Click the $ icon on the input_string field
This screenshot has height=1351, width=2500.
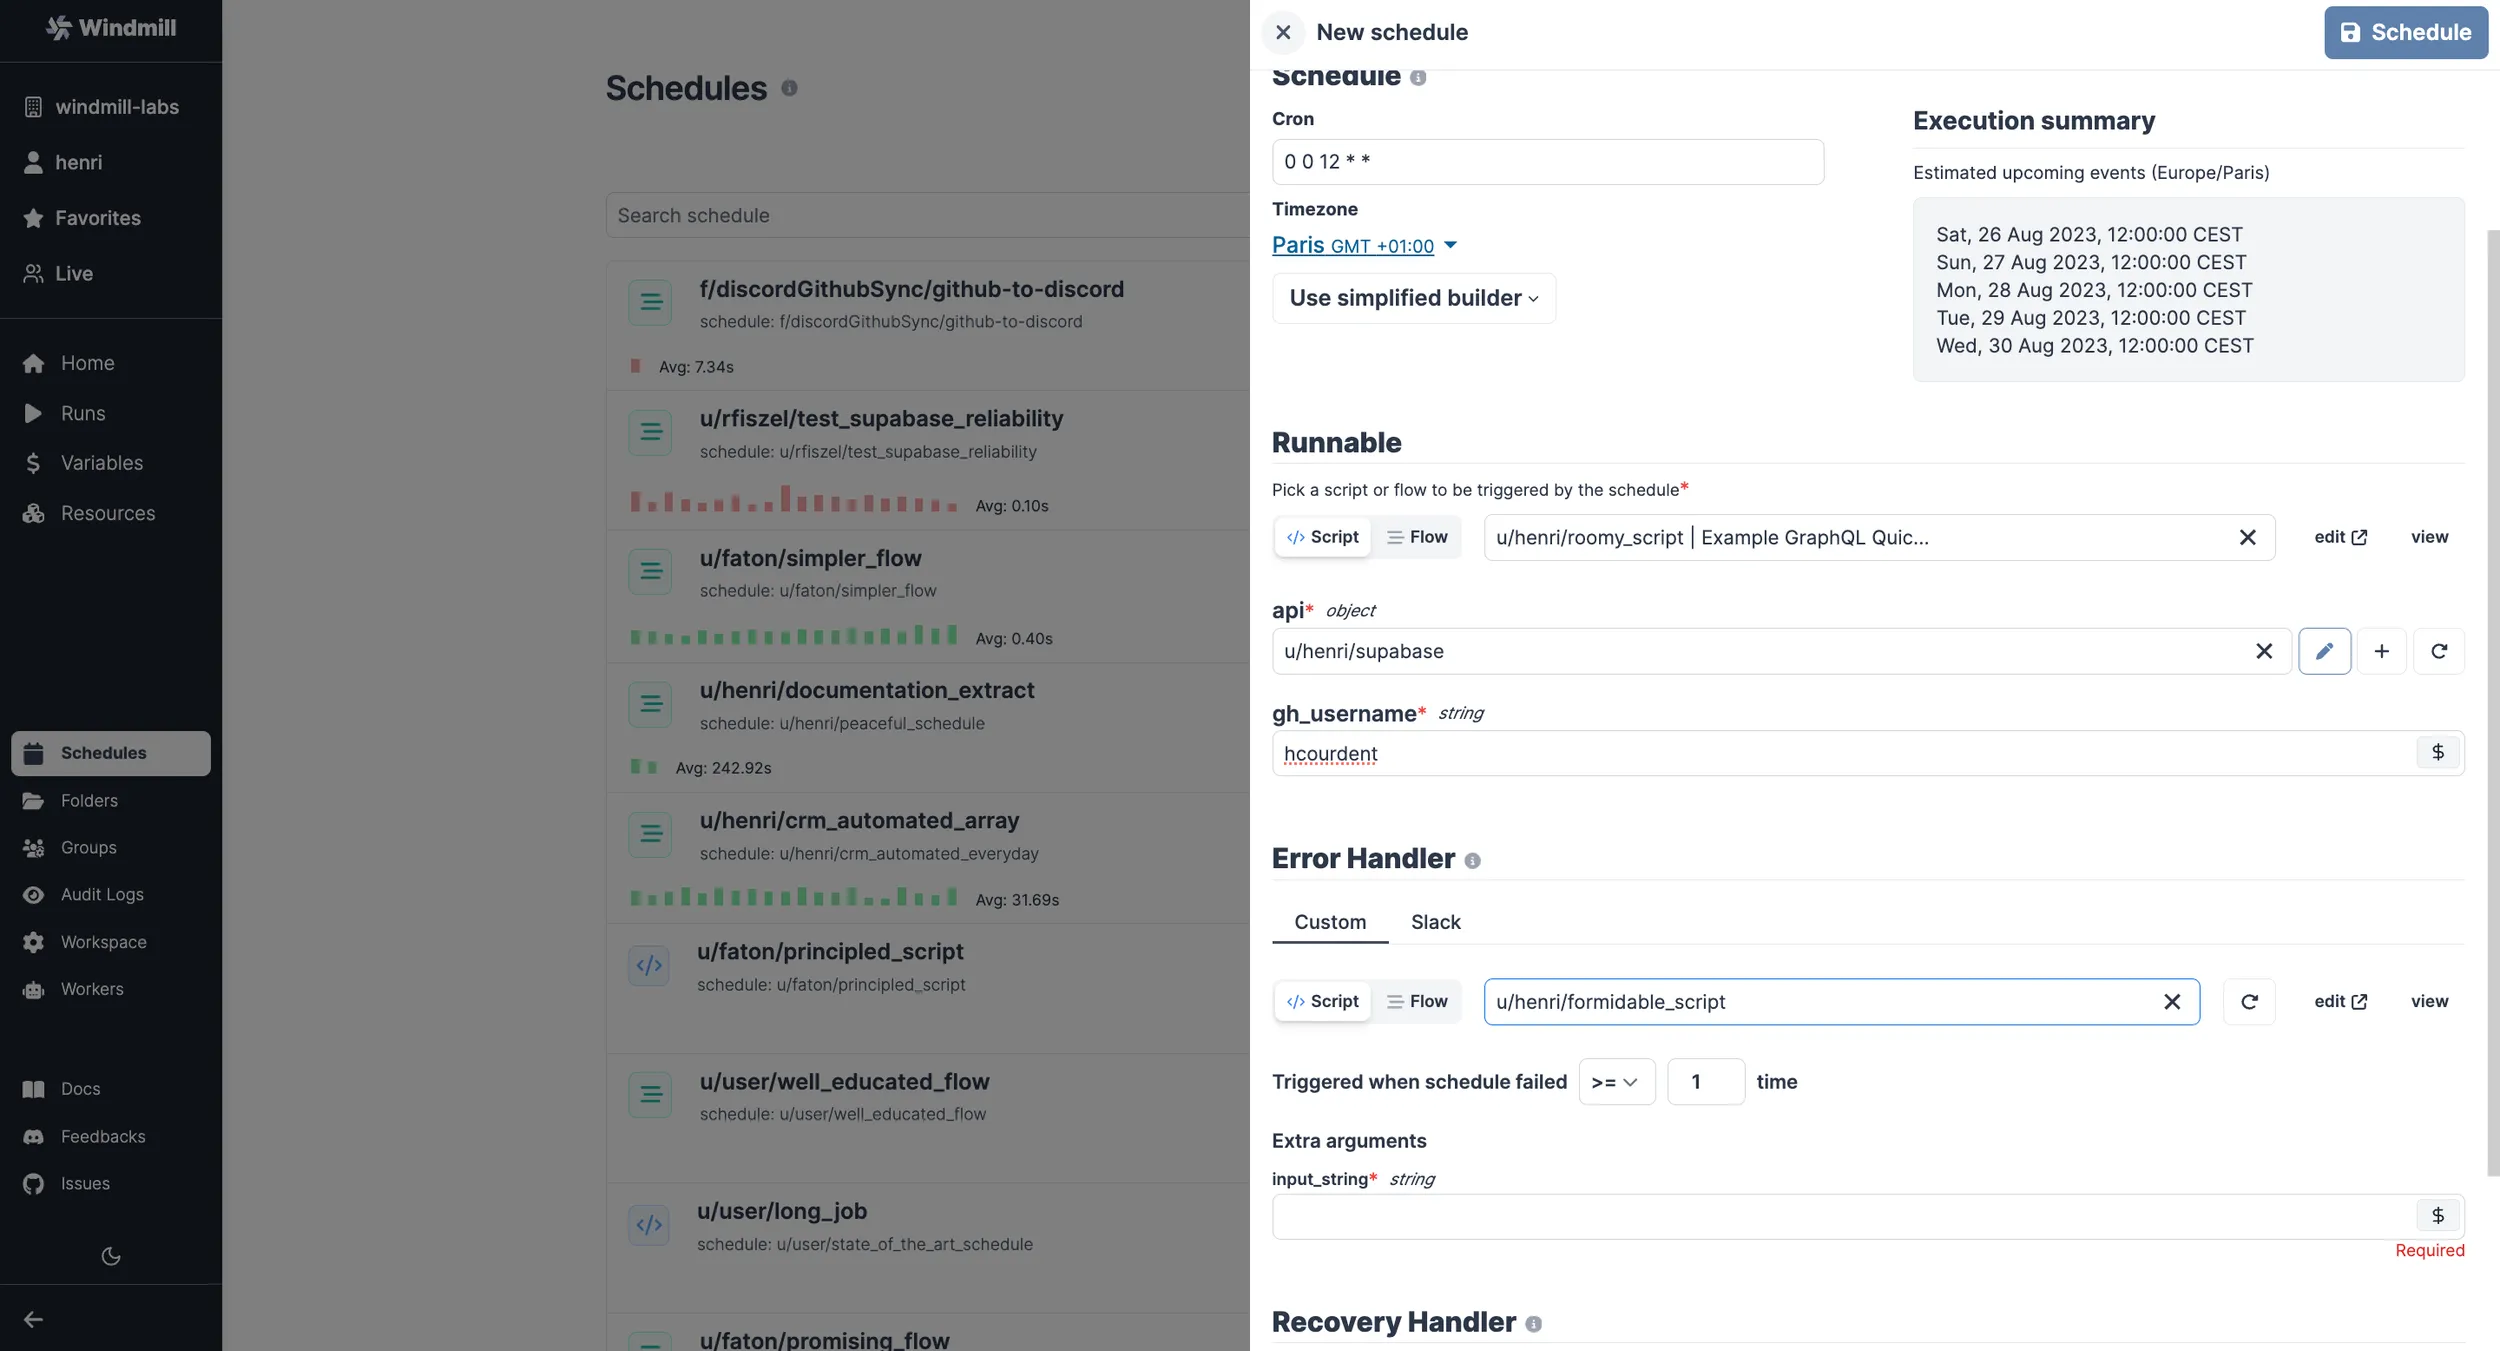(2438, 1215)
